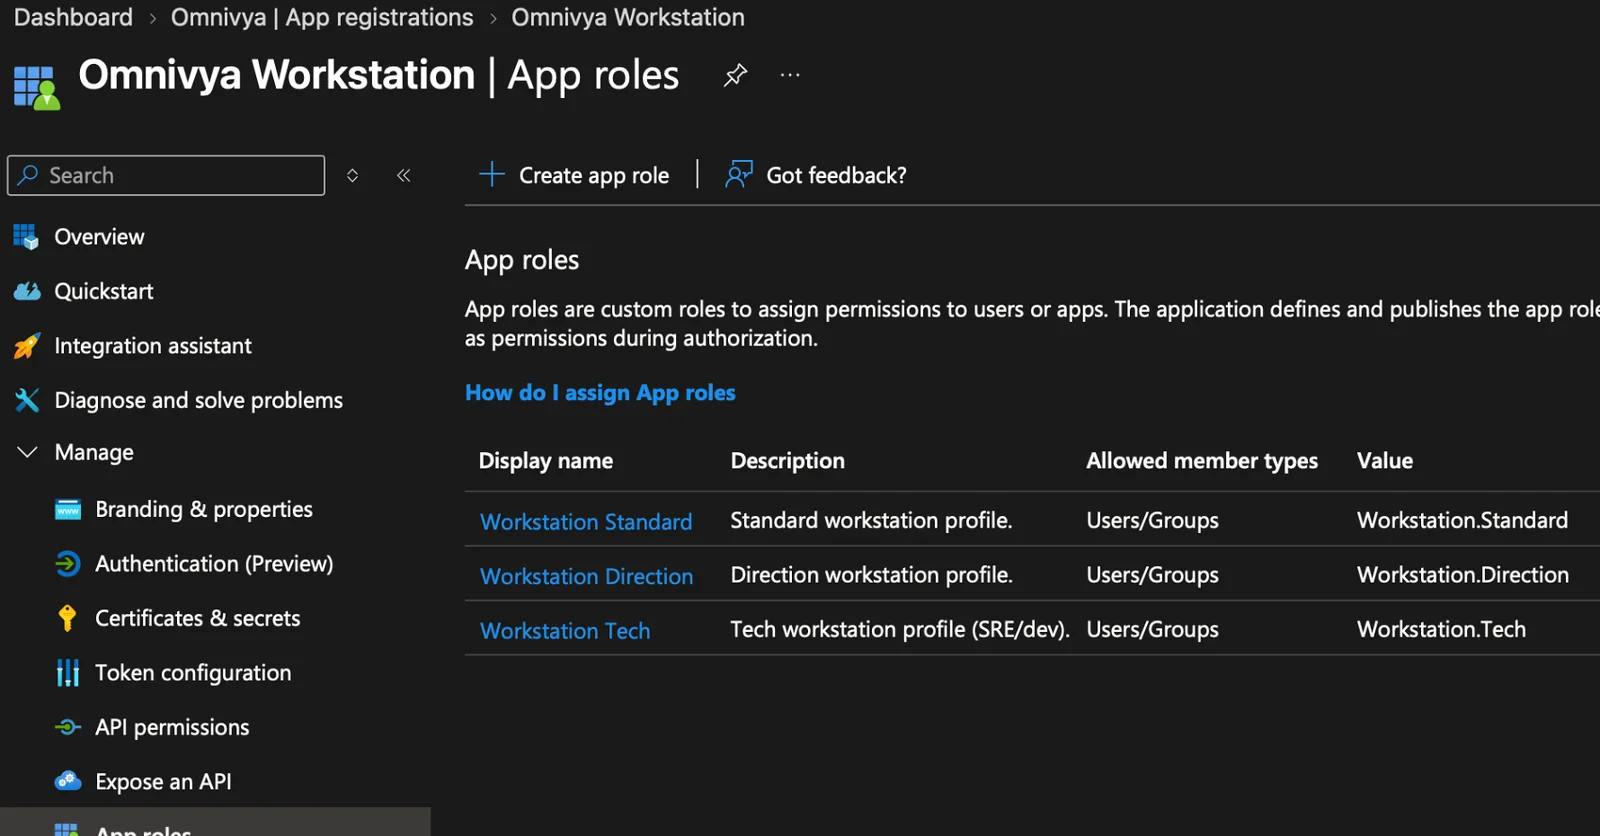Image resolution: width=1600 pixels, height=836 pixels.
Task: Click the plus icon for Create app role
Action: pyautogui.click(x=492, y=174)
